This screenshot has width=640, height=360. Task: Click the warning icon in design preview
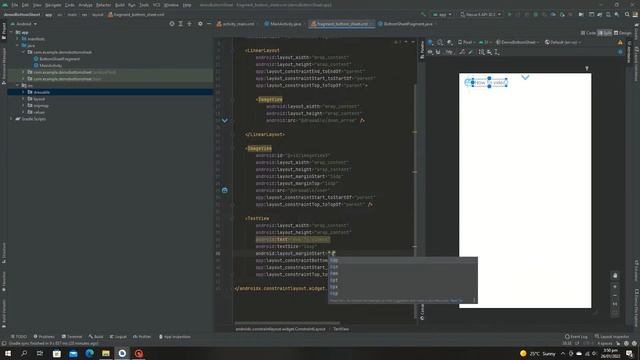pos(620,42)
